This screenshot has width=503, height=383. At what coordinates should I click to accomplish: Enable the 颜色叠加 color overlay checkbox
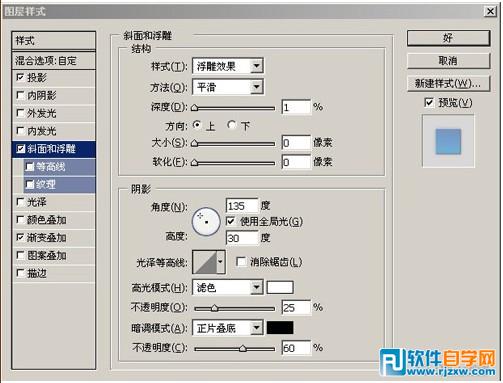[20, 220]
